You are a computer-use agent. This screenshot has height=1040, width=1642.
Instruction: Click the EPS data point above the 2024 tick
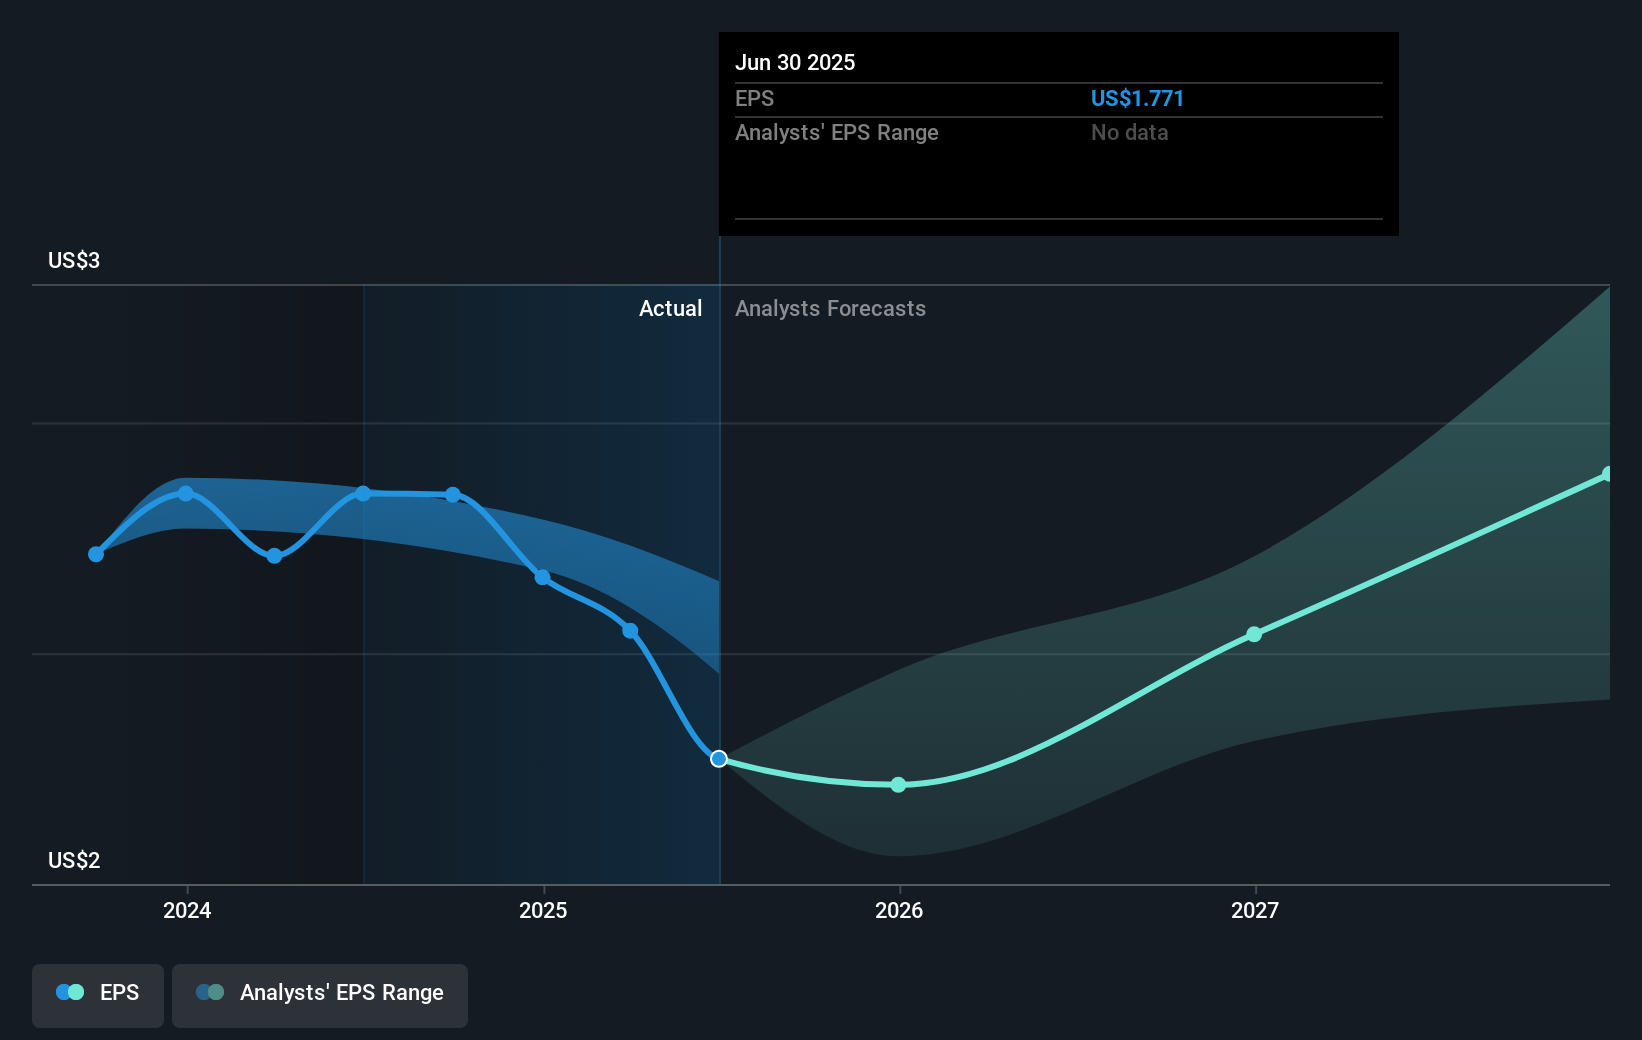[x=186, y=493]
